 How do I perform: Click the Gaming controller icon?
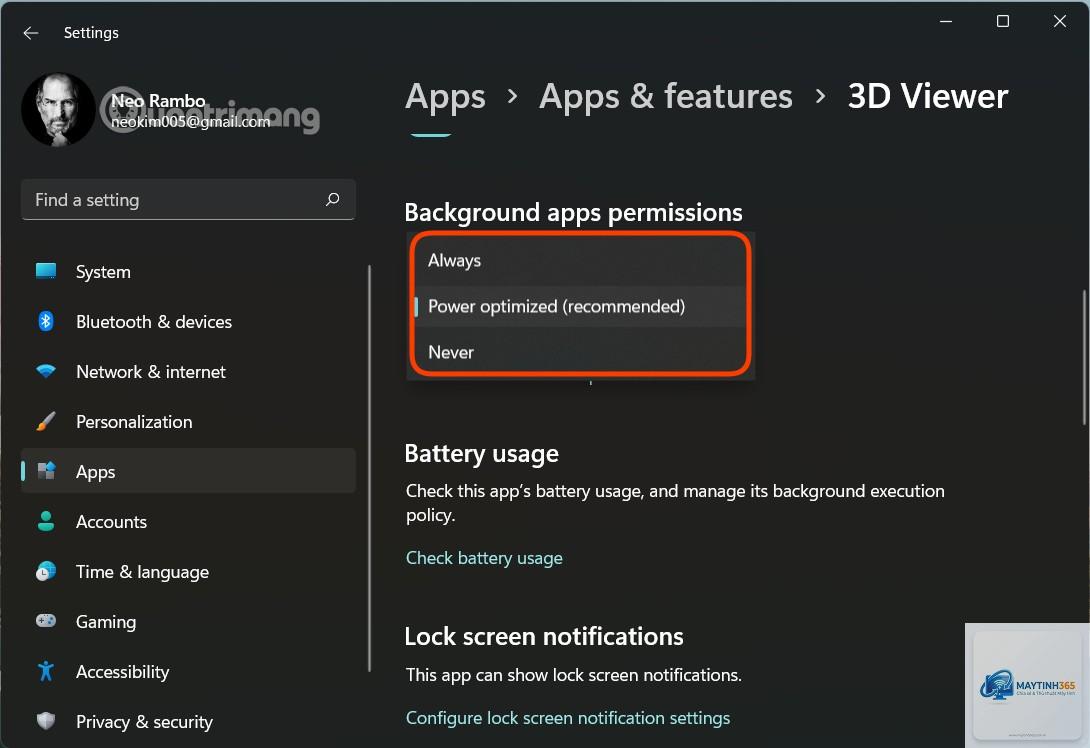point(46,621)
